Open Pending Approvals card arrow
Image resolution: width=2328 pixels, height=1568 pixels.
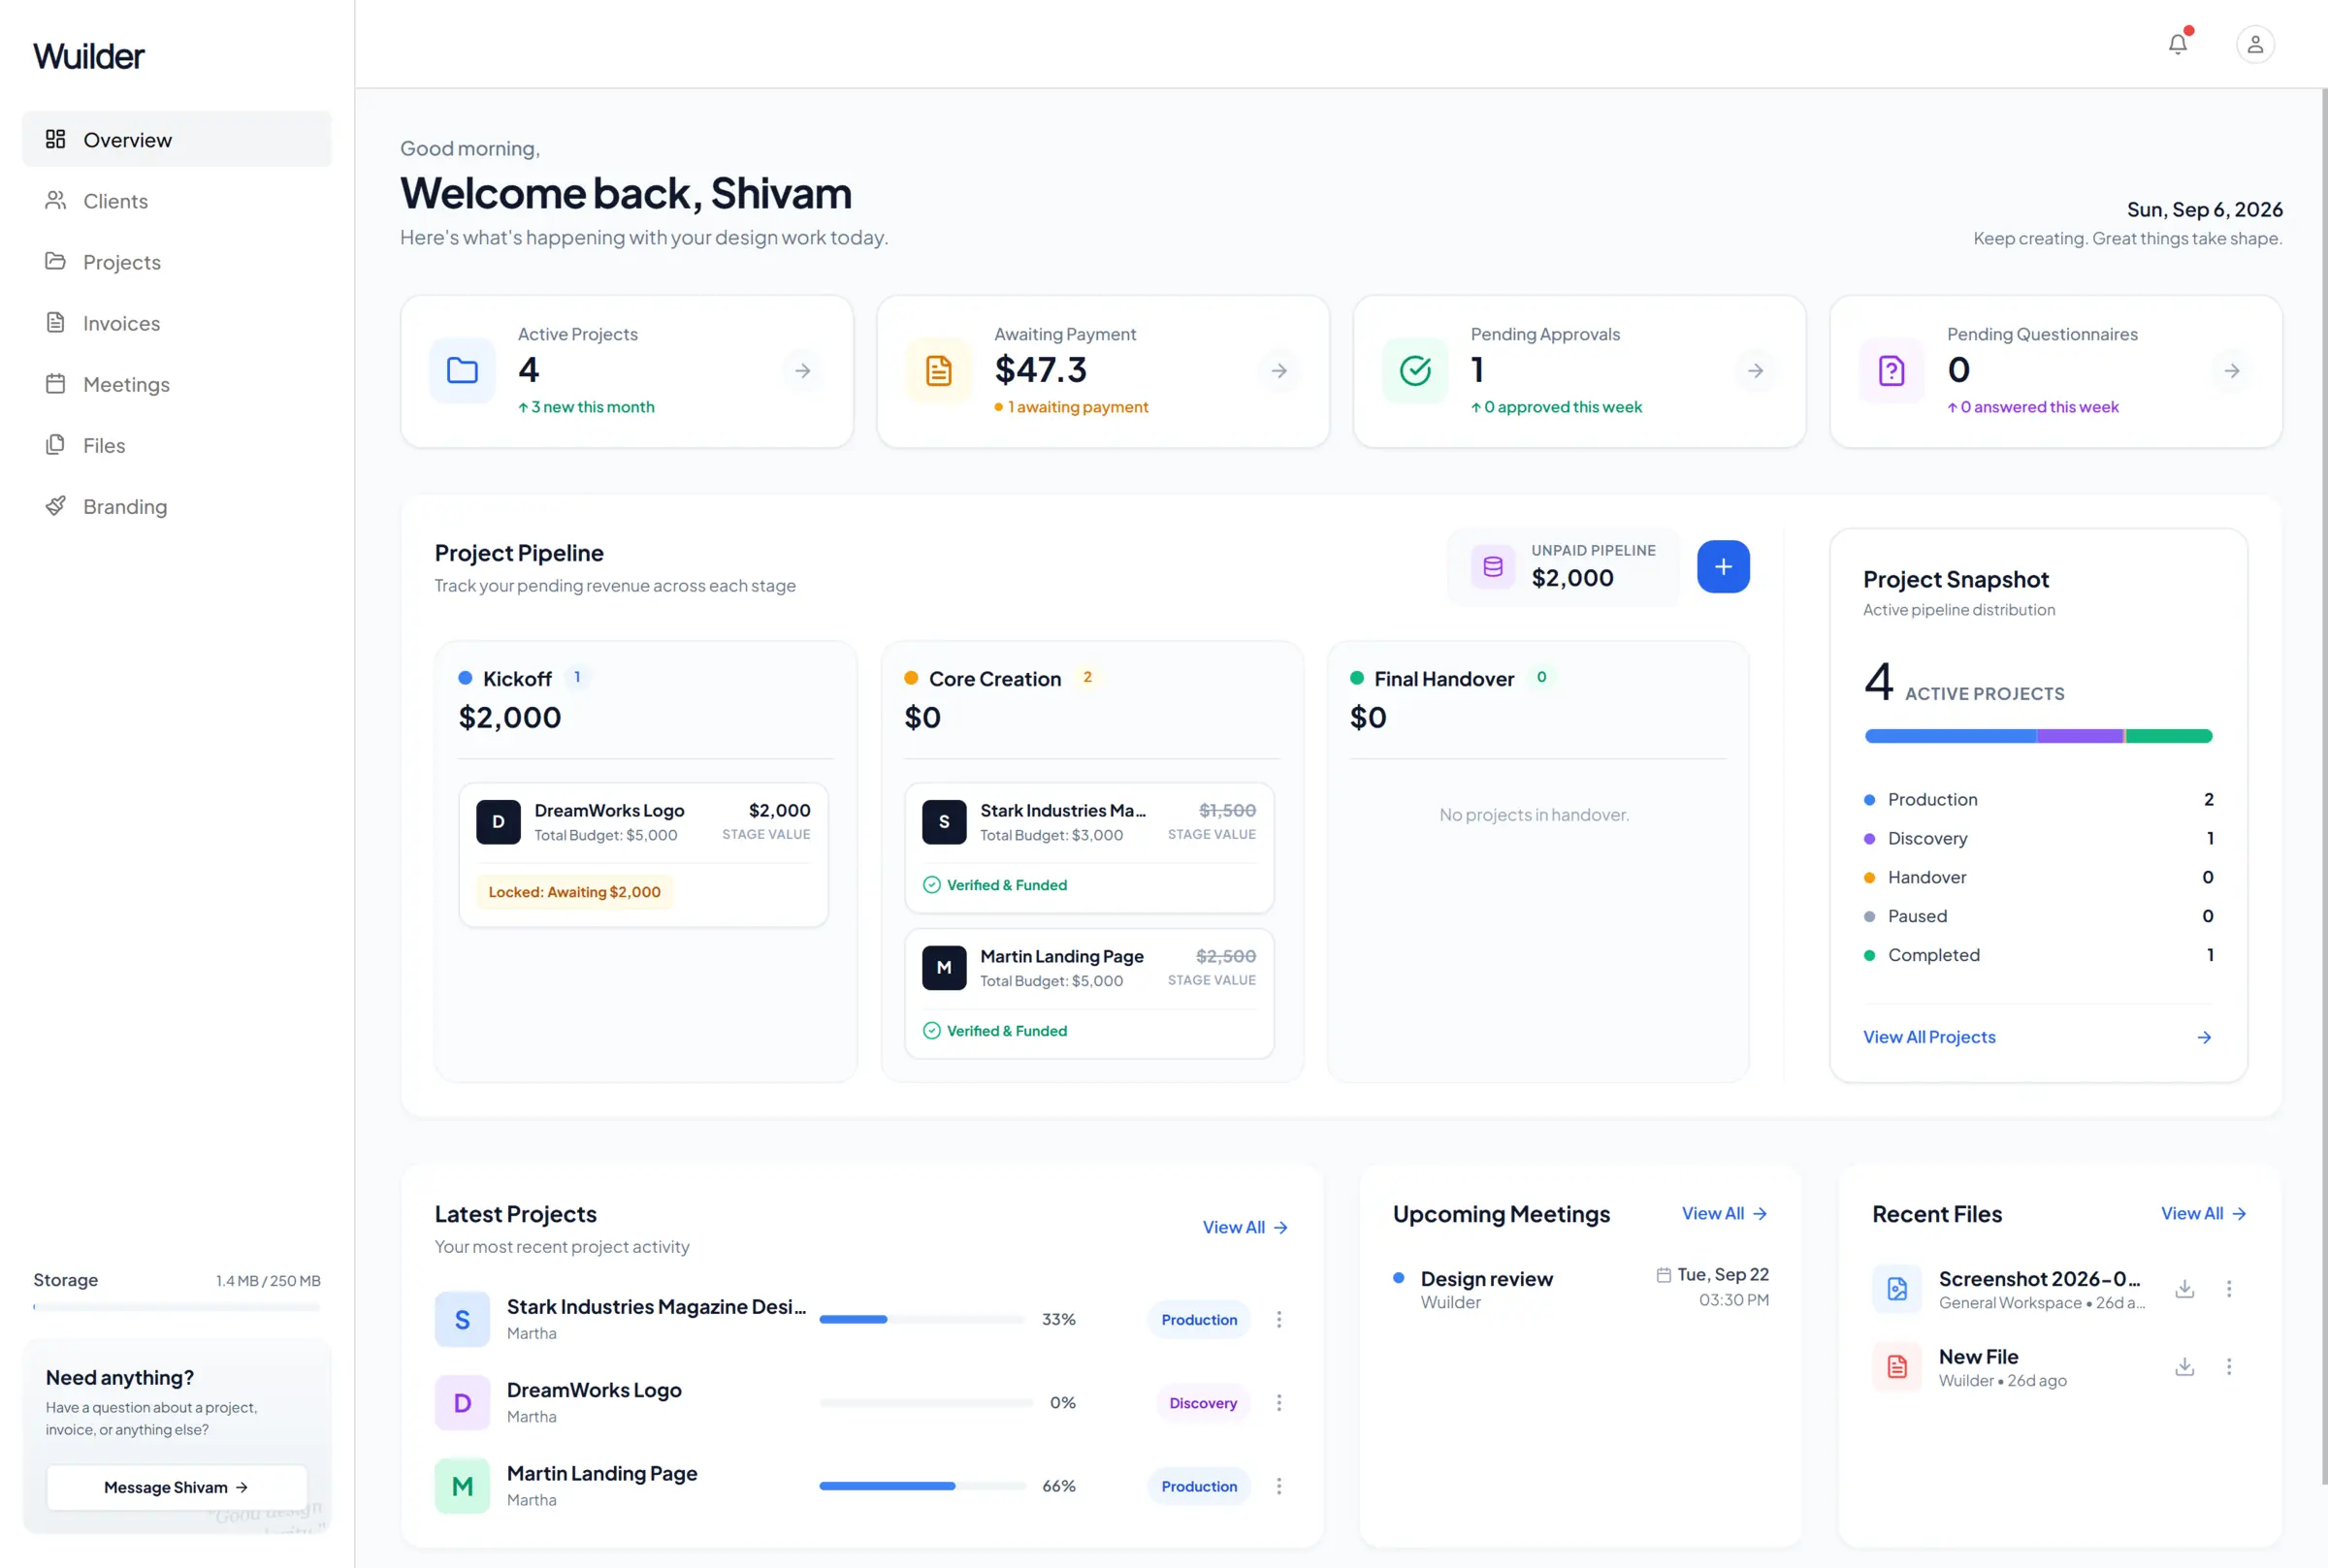[1755, 371]
